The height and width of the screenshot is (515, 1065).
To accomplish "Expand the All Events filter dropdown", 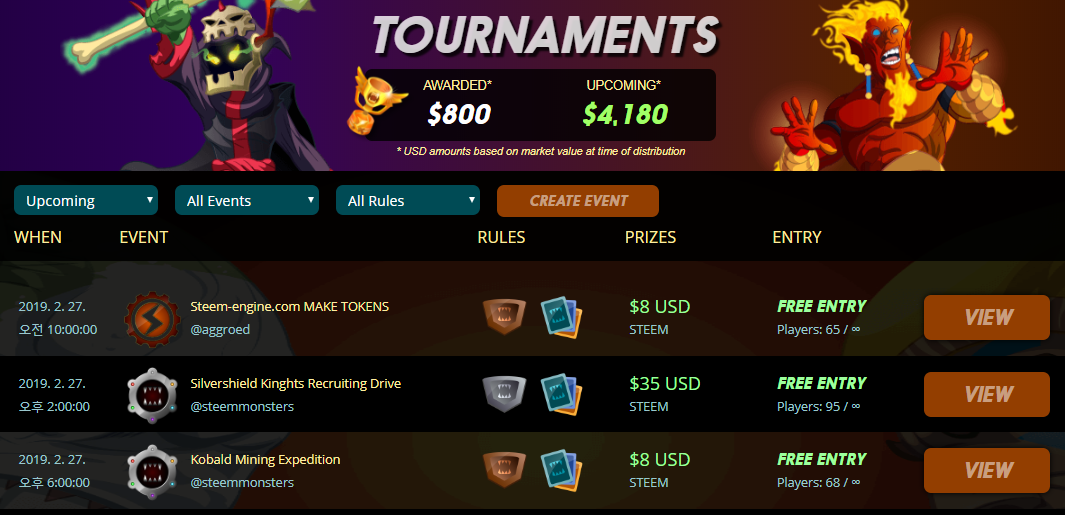I will [247, 200].
